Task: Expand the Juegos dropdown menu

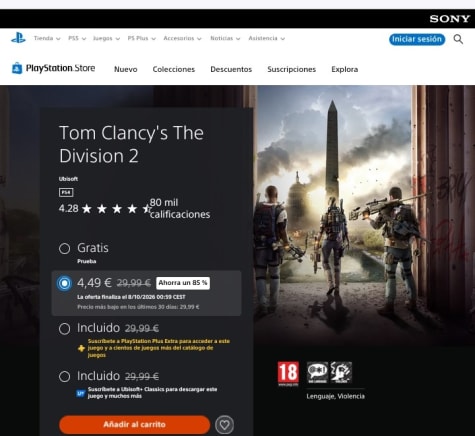Action: 106,38
